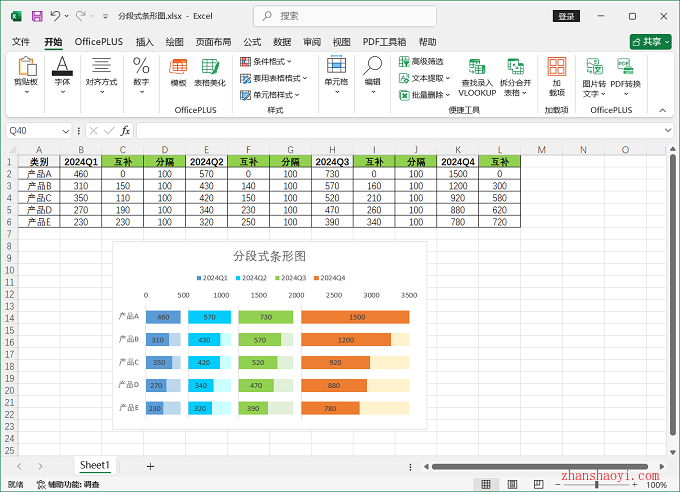Click the 编辑 editing icon
Screen dimensions: 680x492
(372, 72)
